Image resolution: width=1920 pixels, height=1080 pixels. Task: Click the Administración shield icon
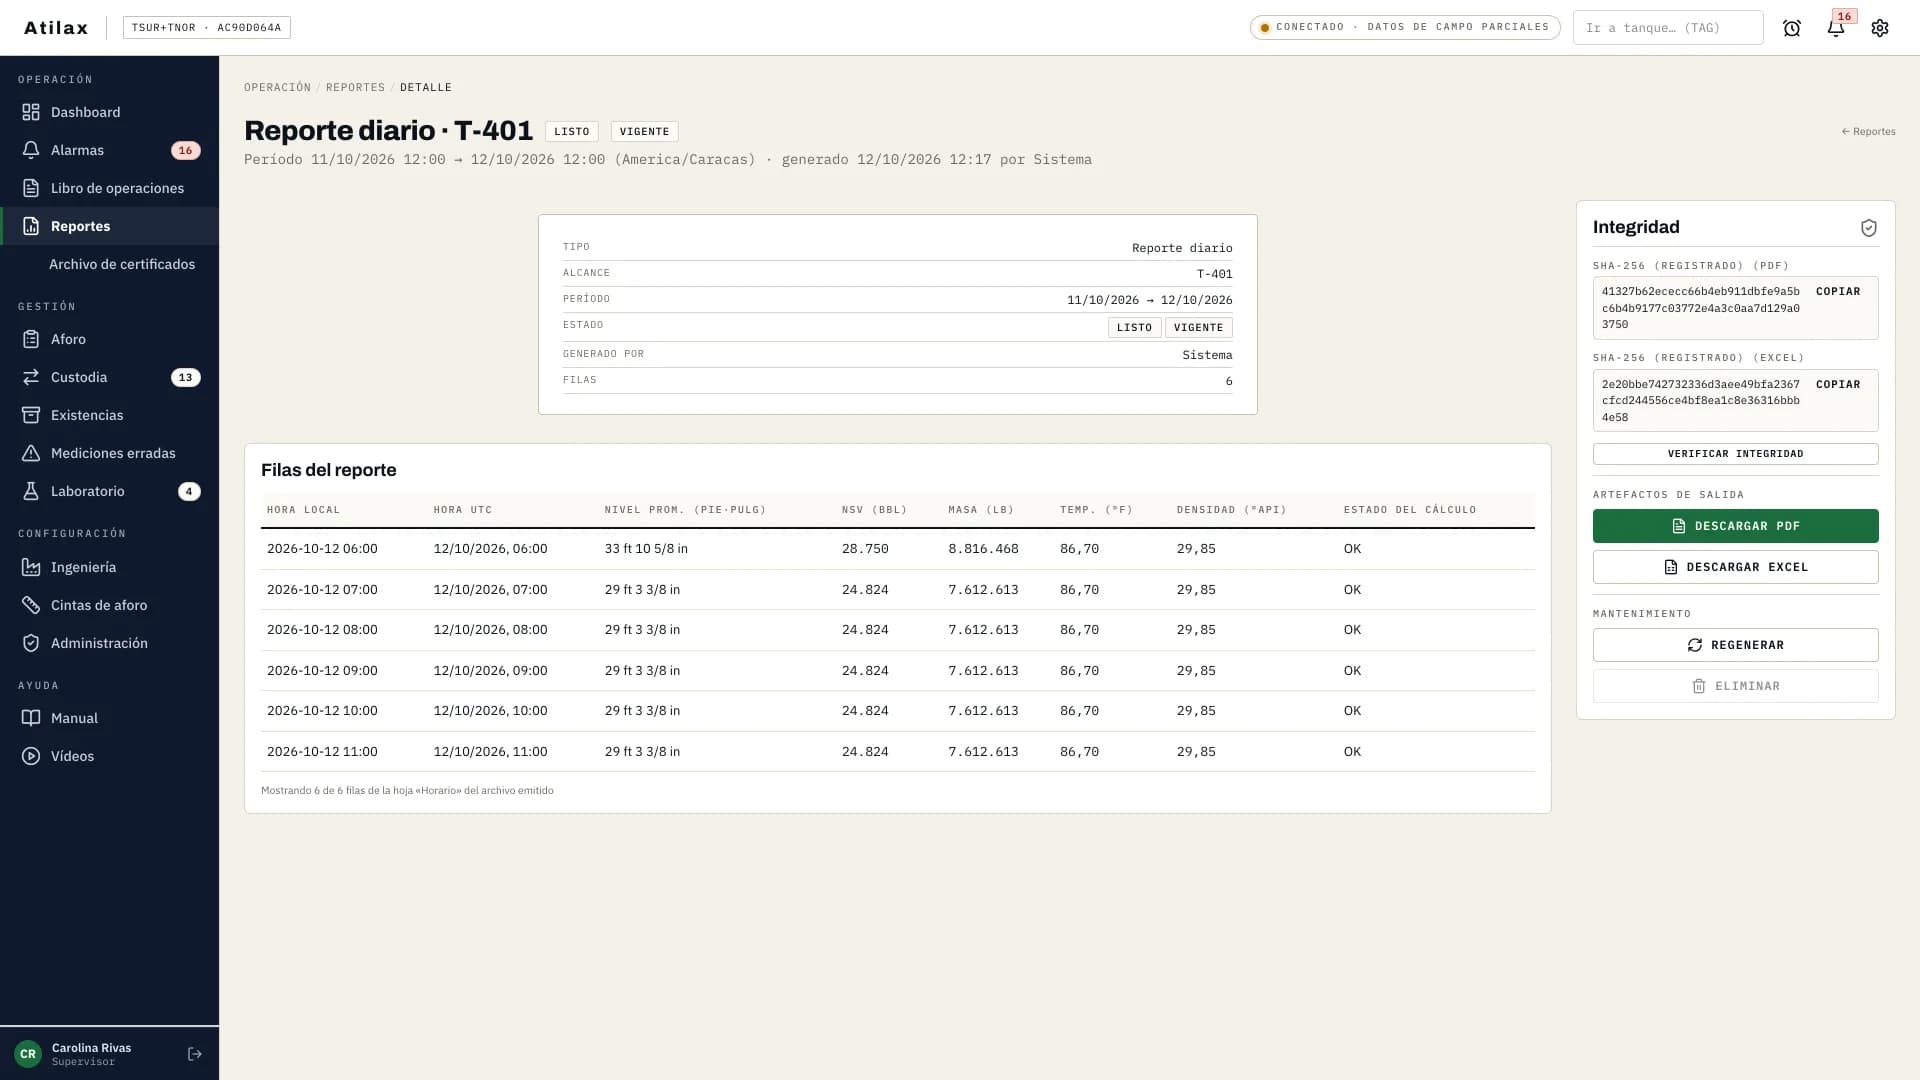pos(31,643)
